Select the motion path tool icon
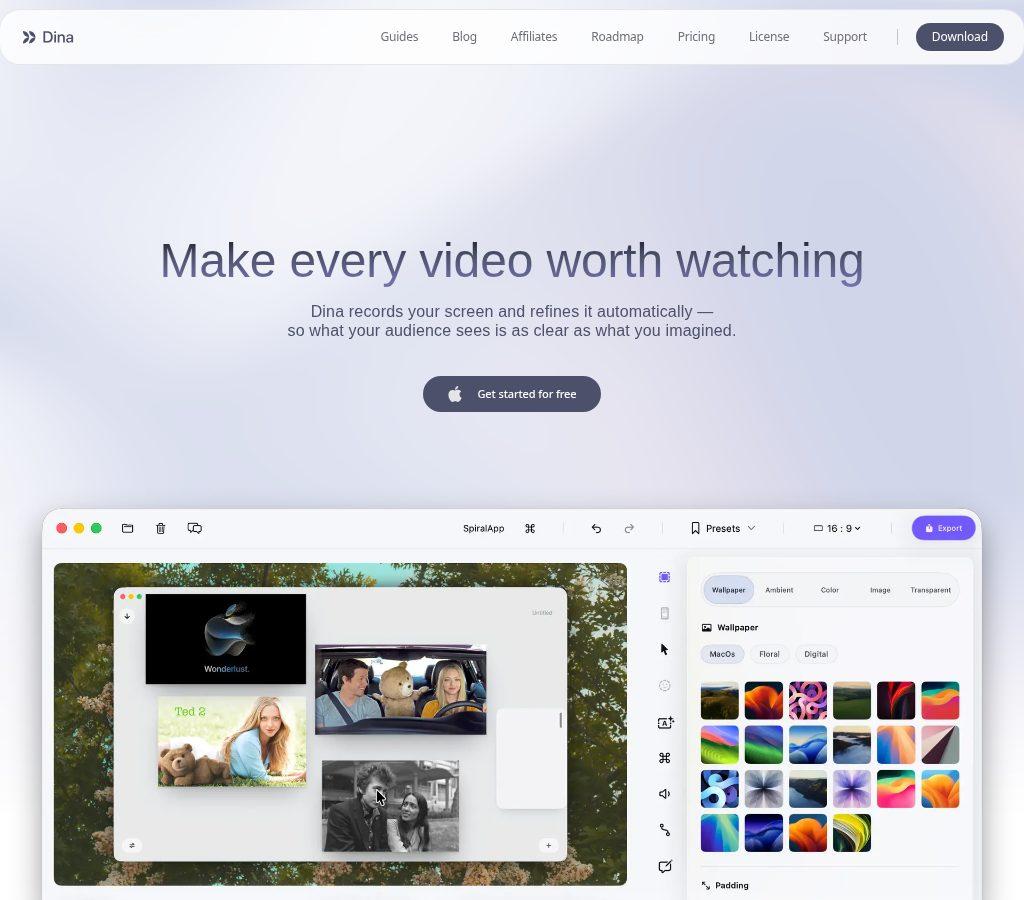This screenshot has height=900, width=1024. tap(664, 829)
